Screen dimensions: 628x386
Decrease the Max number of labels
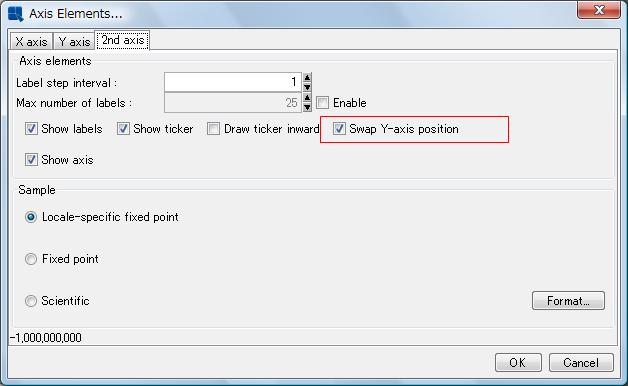[307, 107]
